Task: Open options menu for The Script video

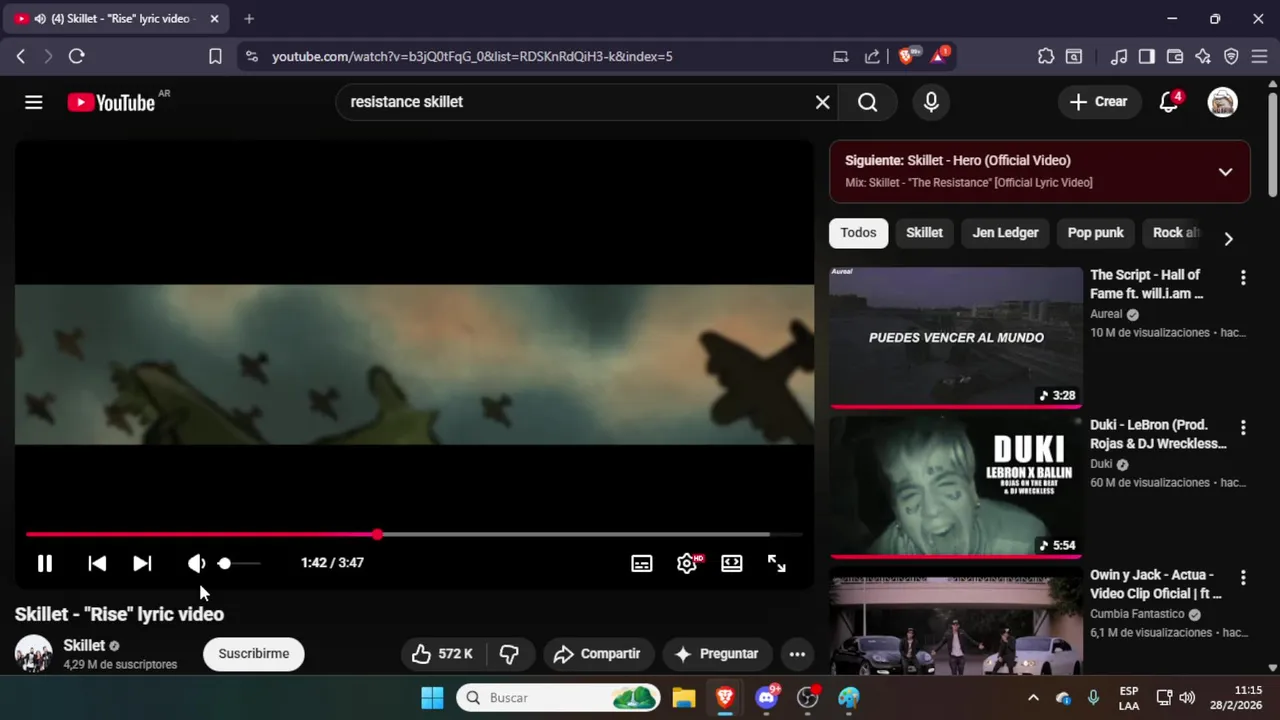Action: pyautogui.click(x=1243, y=278)
